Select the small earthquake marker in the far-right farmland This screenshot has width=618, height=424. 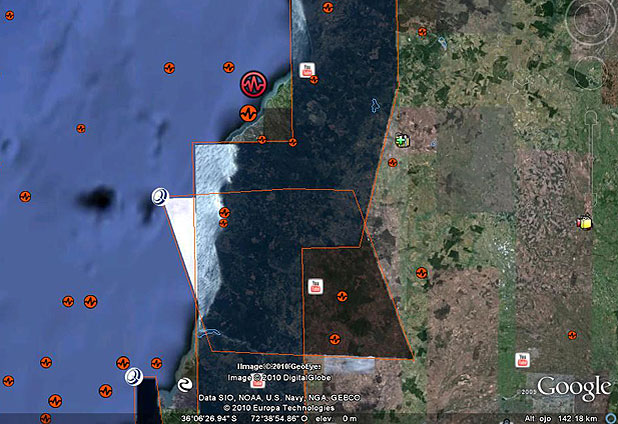(x=572, y=335)
